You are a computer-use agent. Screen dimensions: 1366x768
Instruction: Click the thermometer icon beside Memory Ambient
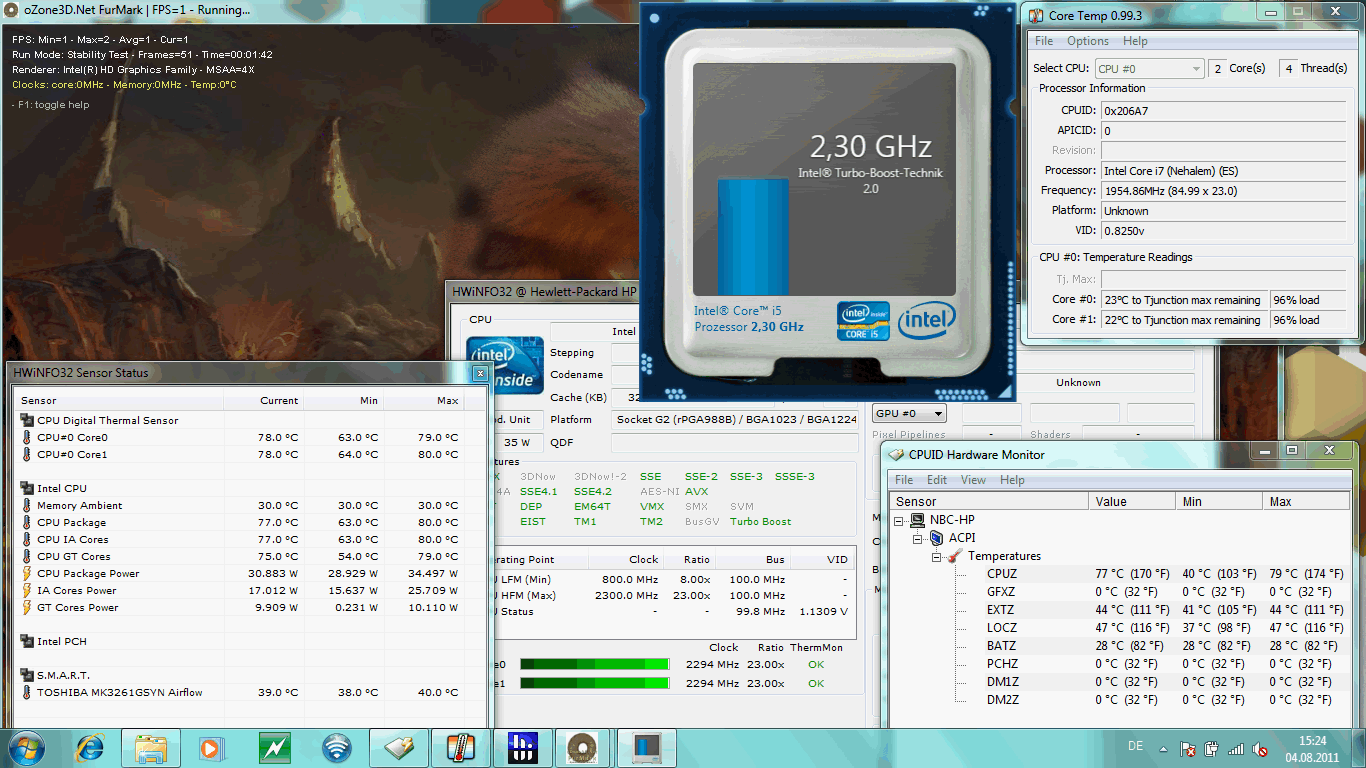[x=27, y=505]
